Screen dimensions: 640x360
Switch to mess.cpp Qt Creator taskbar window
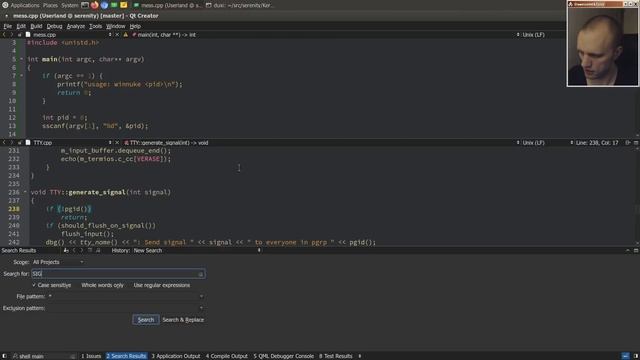click(167, 5)
